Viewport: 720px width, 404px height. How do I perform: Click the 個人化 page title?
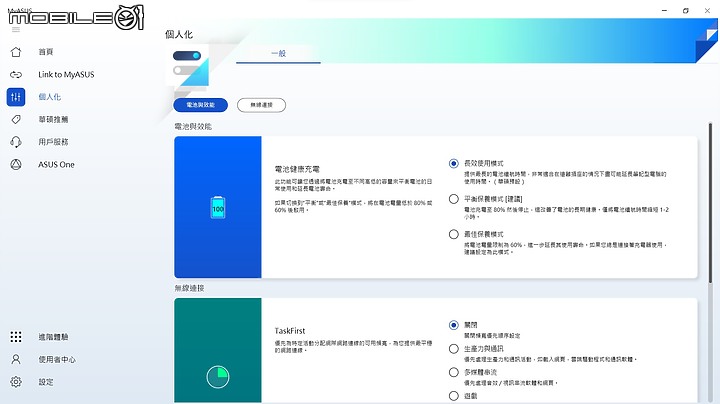point(179,34)
